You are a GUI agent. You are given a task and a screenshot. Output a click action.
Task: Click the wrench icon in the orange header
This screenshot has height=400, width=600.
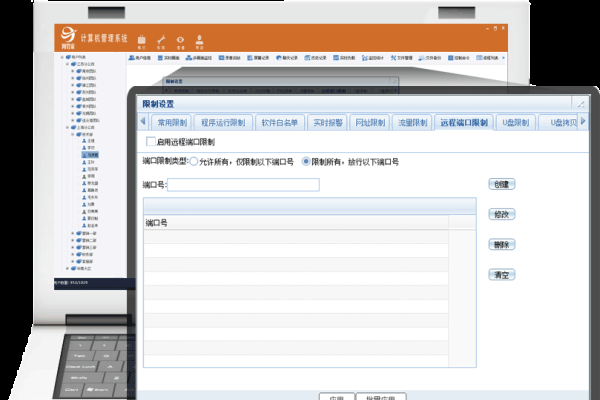[x=161, y=37]
